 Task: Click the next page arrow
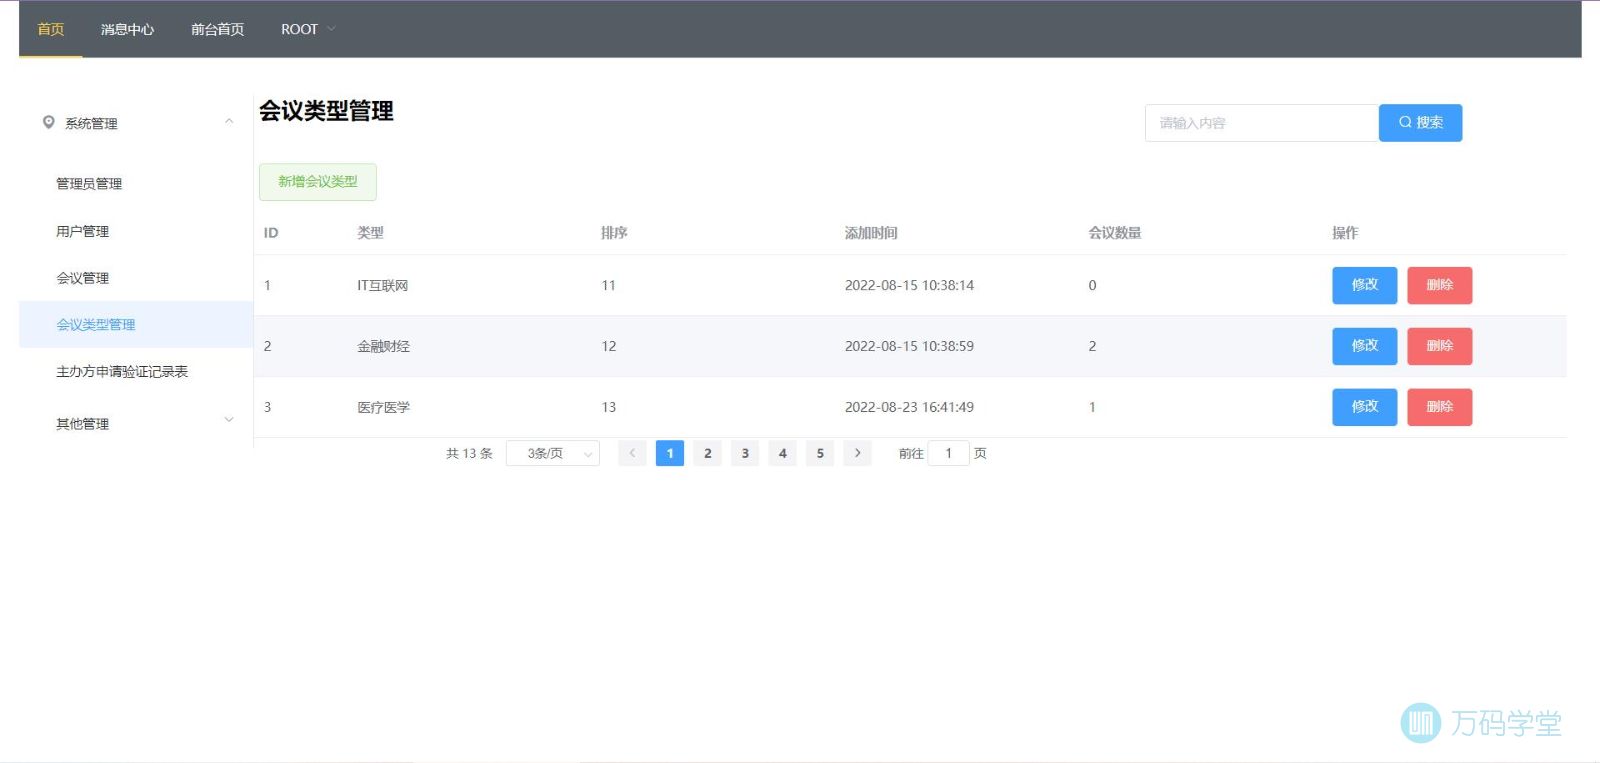[x=857, y=453]
